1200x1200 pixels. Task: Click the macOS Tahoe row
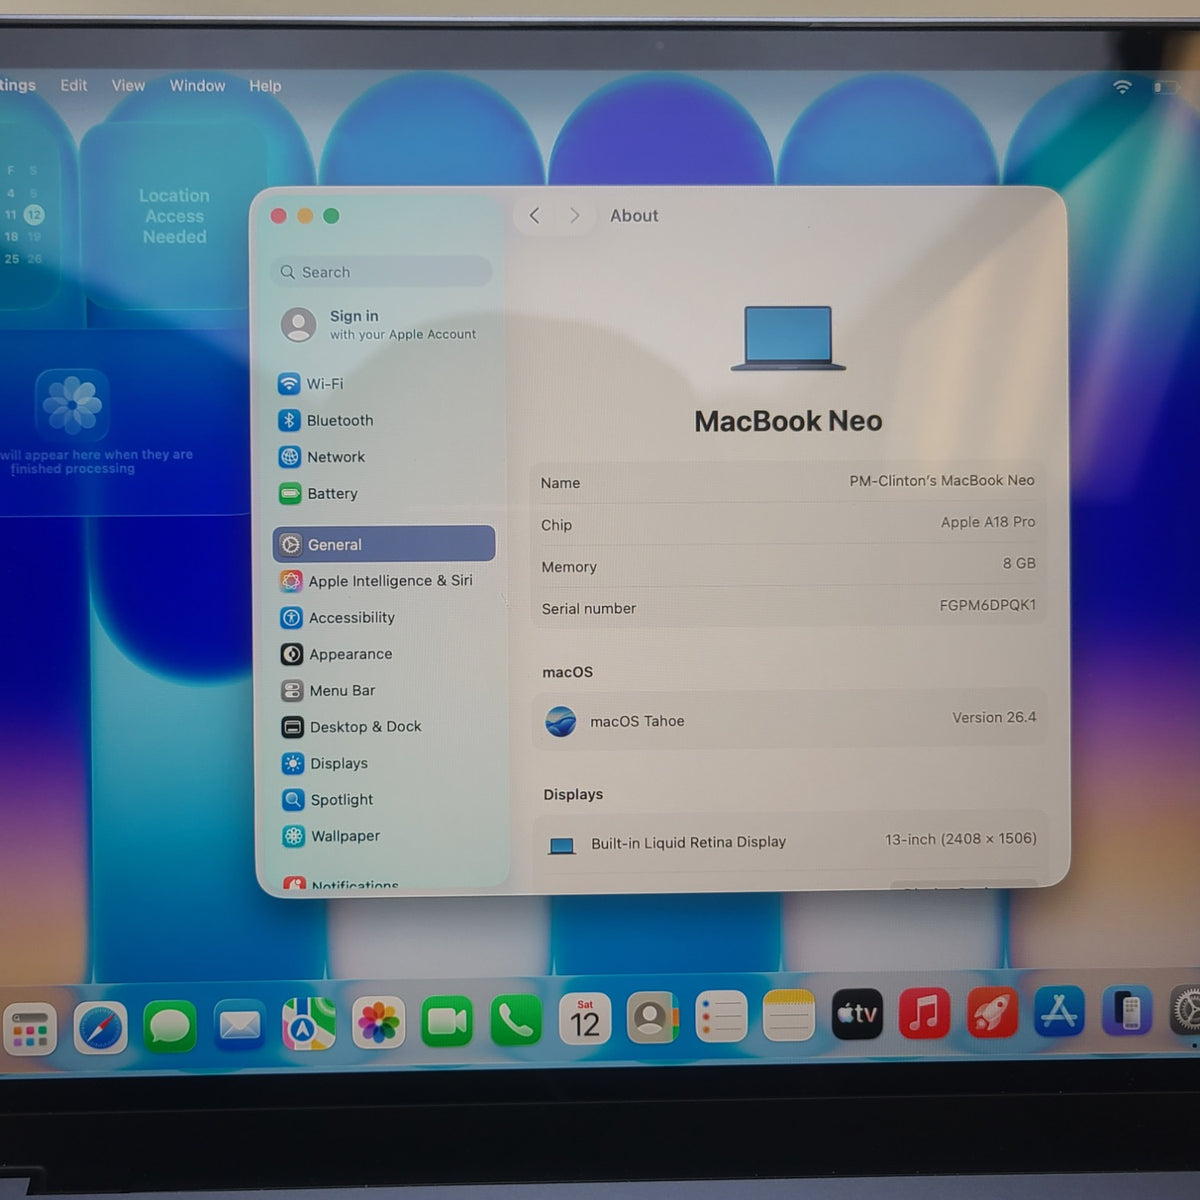(x=789, y=720)
